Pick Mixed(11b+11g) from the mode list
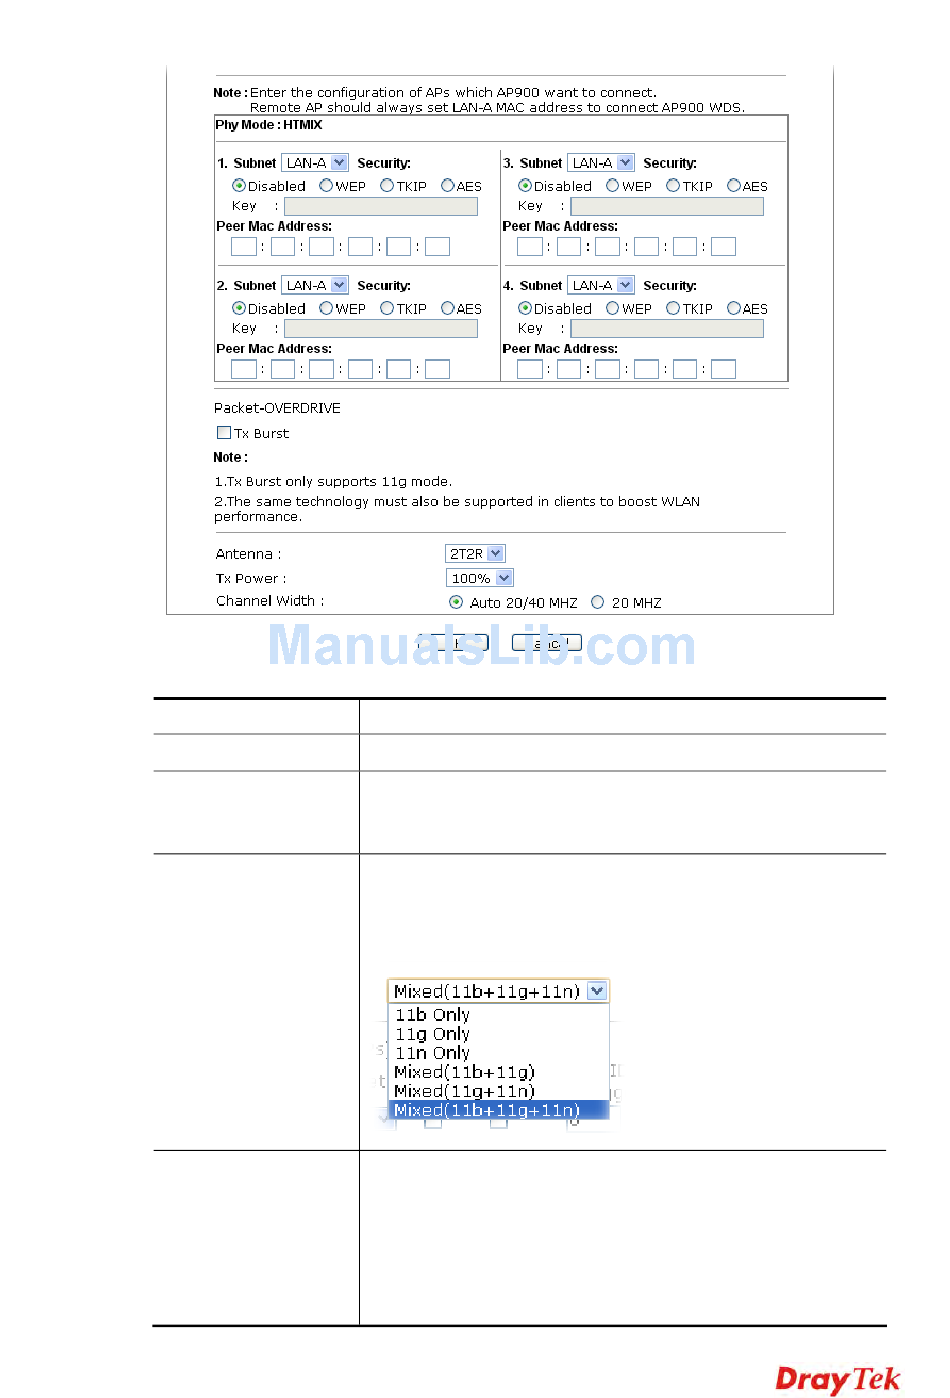 pyautogui.click(x=498, y=1072)
